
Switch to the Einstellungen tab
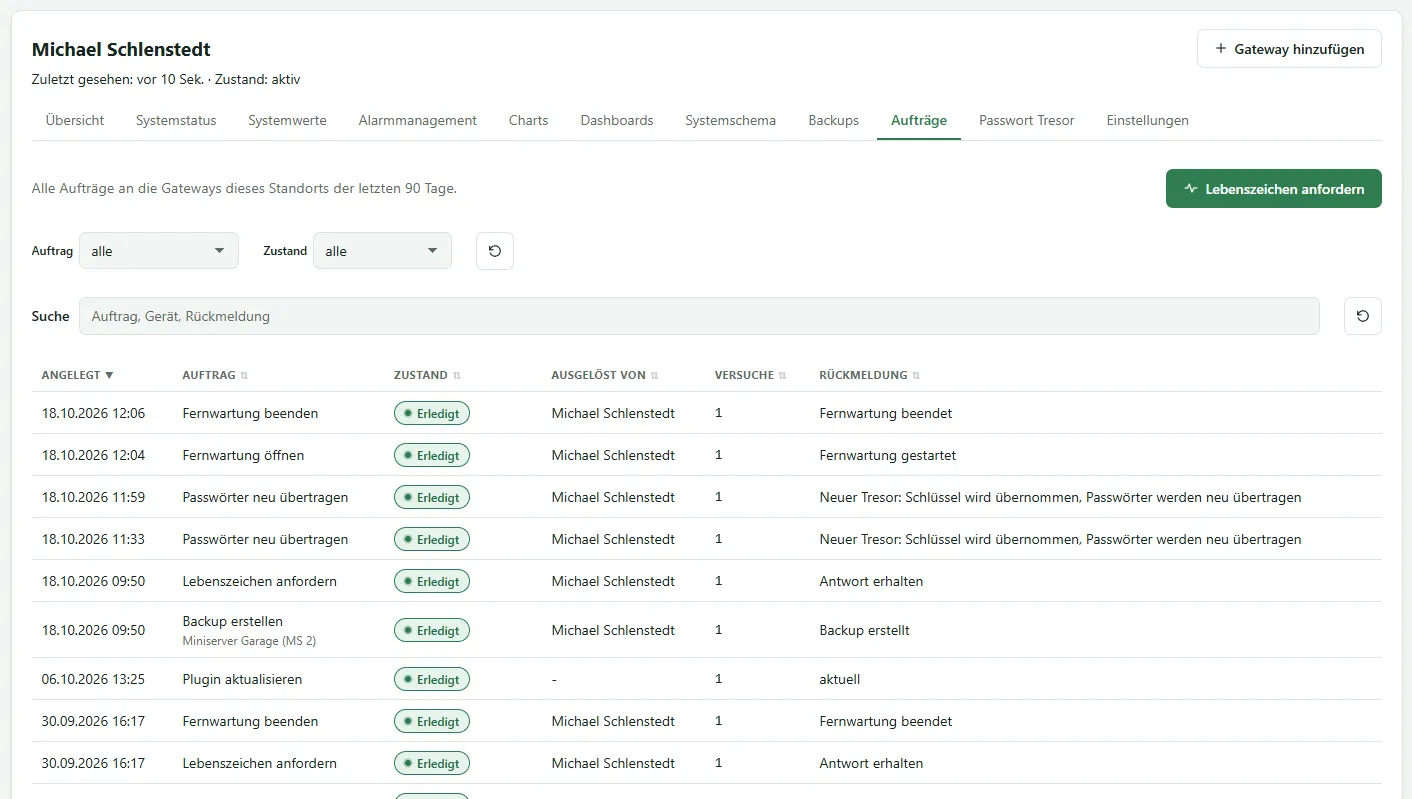click(x=1148, y=120)
